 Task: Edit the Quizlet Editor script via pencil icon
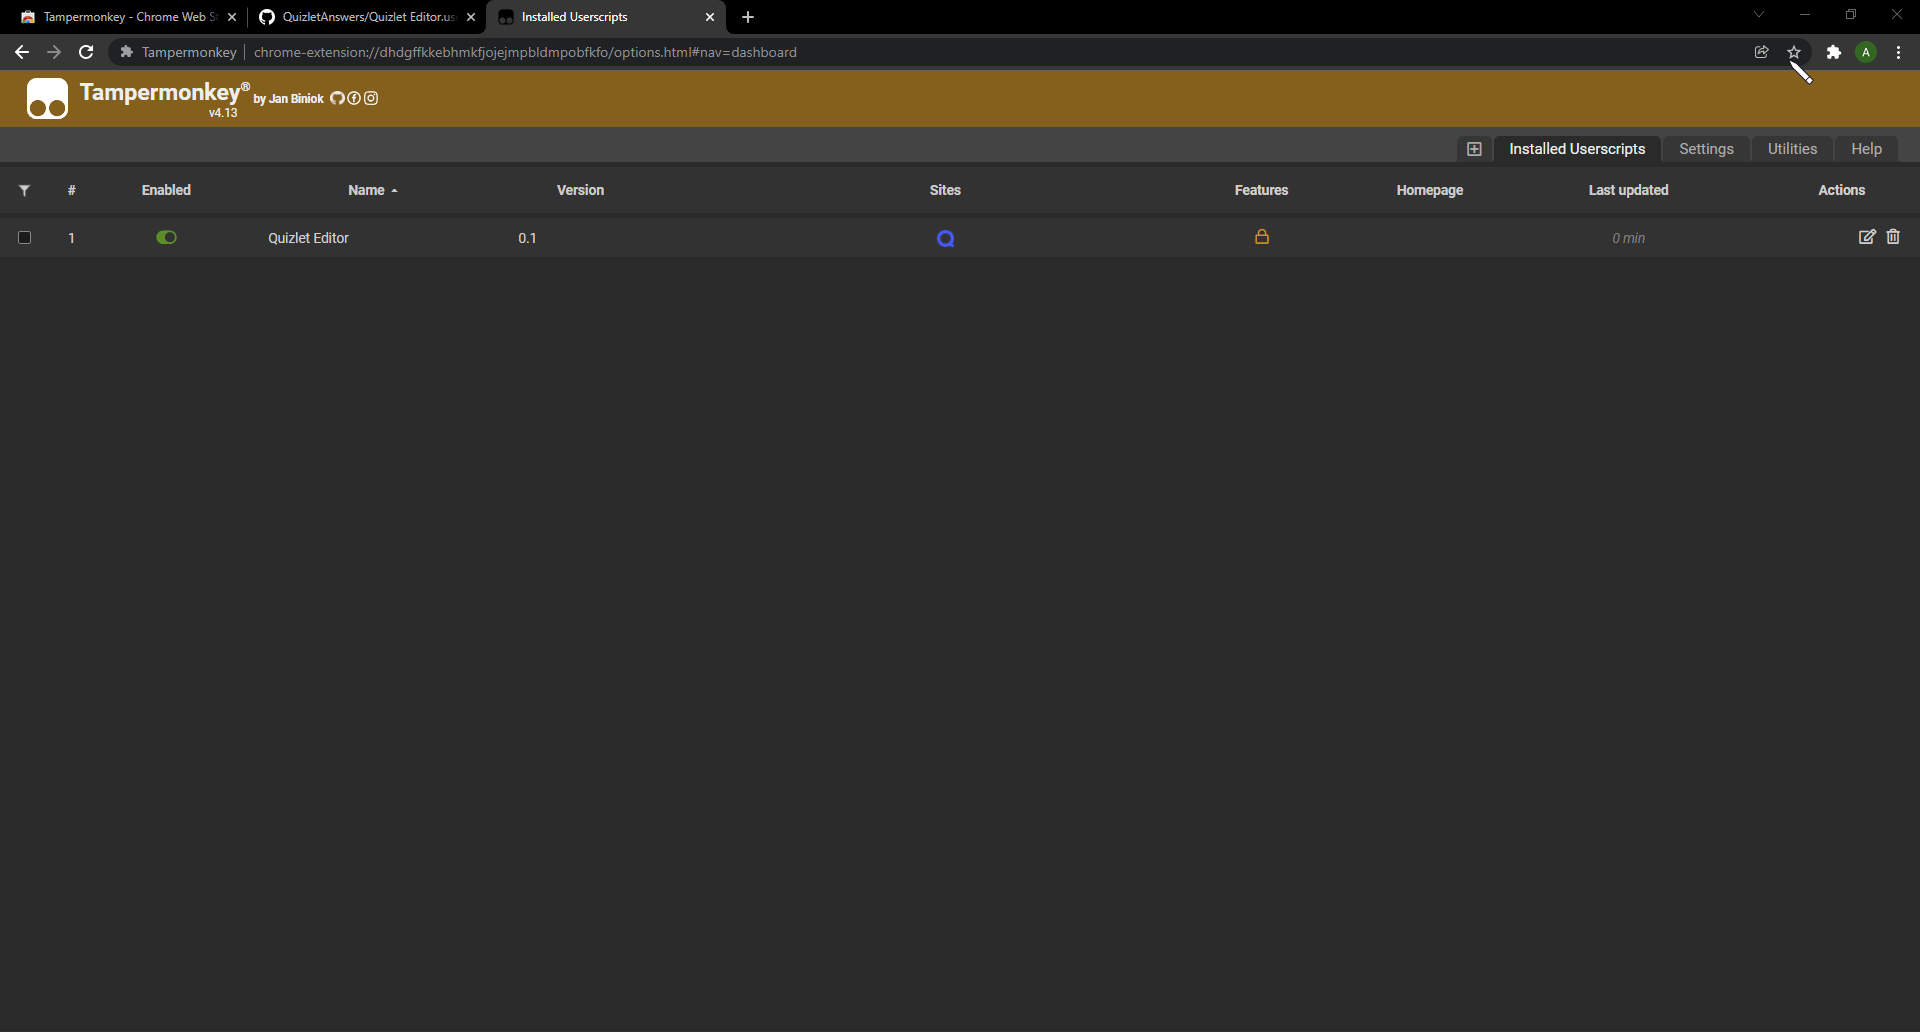point(1866,237)
